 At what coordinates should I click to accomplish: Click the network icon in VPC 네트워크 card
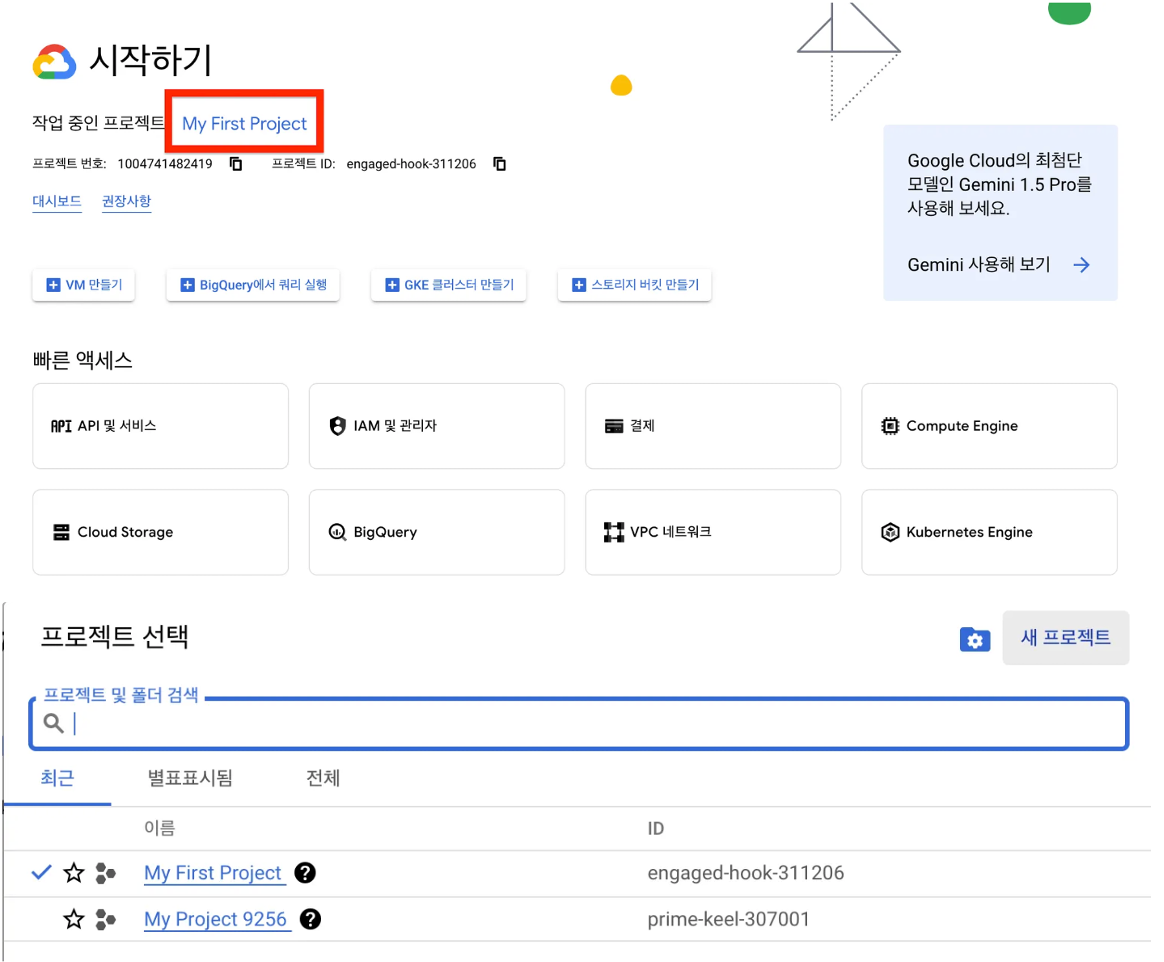click(614, 532)
